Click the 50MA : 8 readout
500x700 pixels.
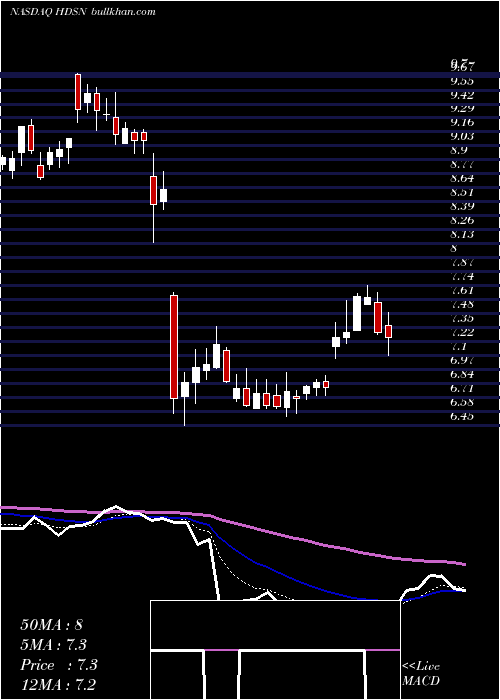pyautogui.click(x=51, y=625)
